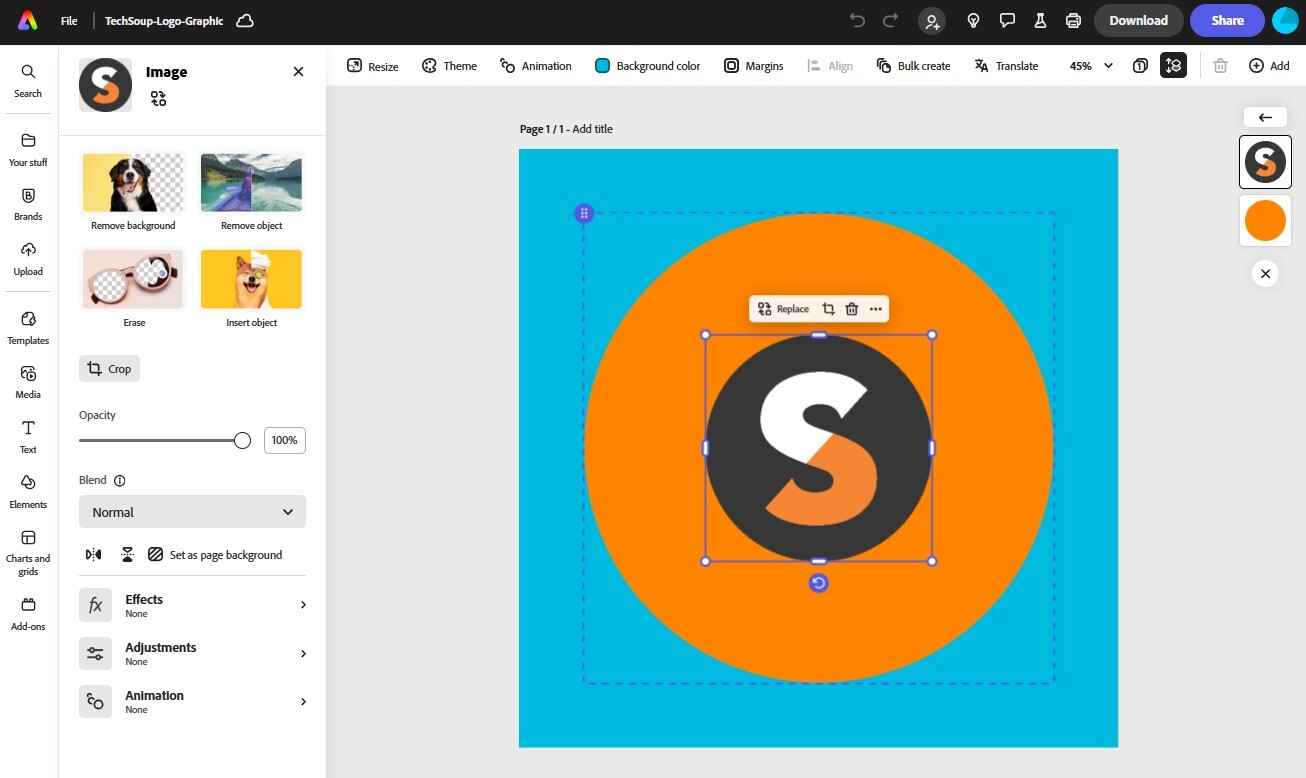Open the Brands panel
1306x778 pixels.
28,203
